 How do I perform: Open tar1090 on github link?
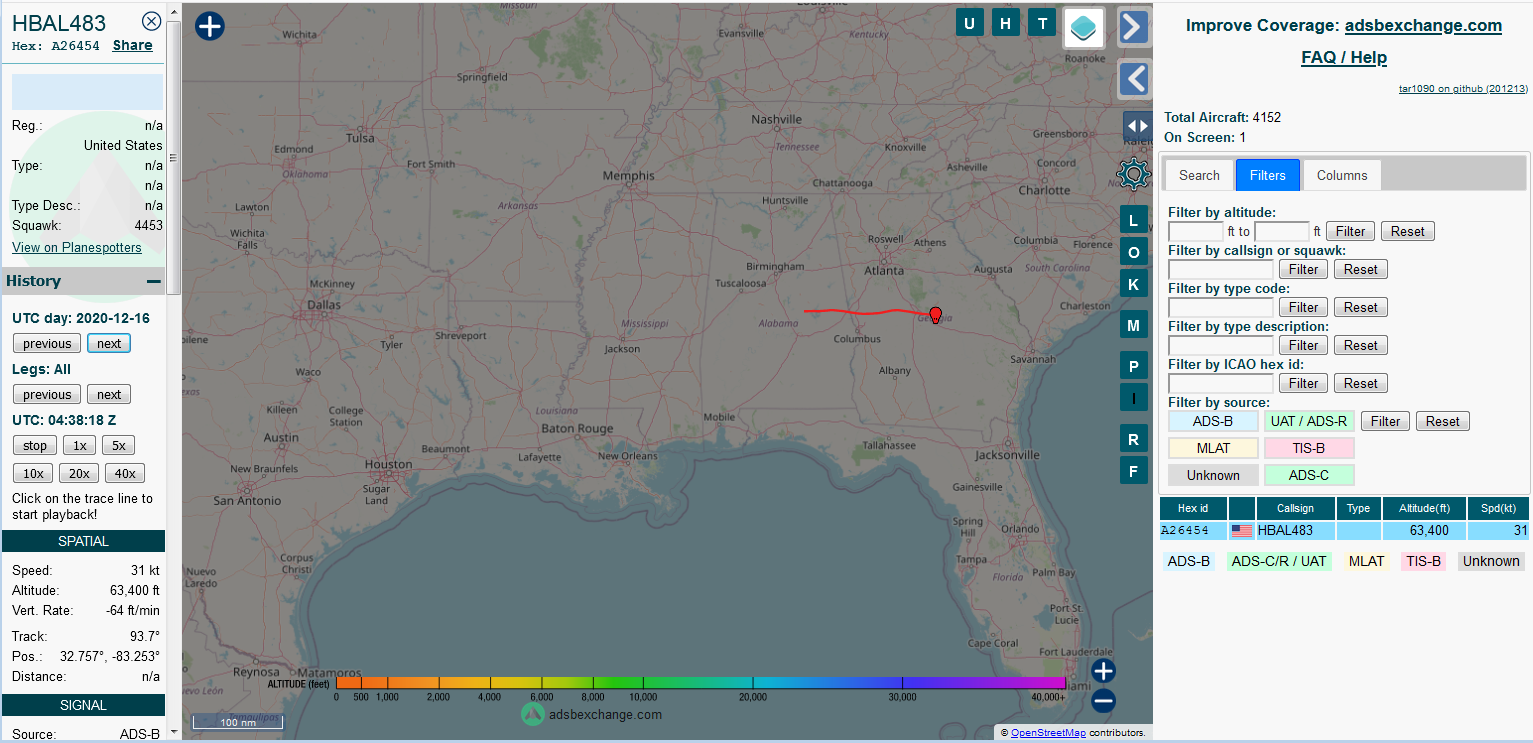tap(1463, 88)
